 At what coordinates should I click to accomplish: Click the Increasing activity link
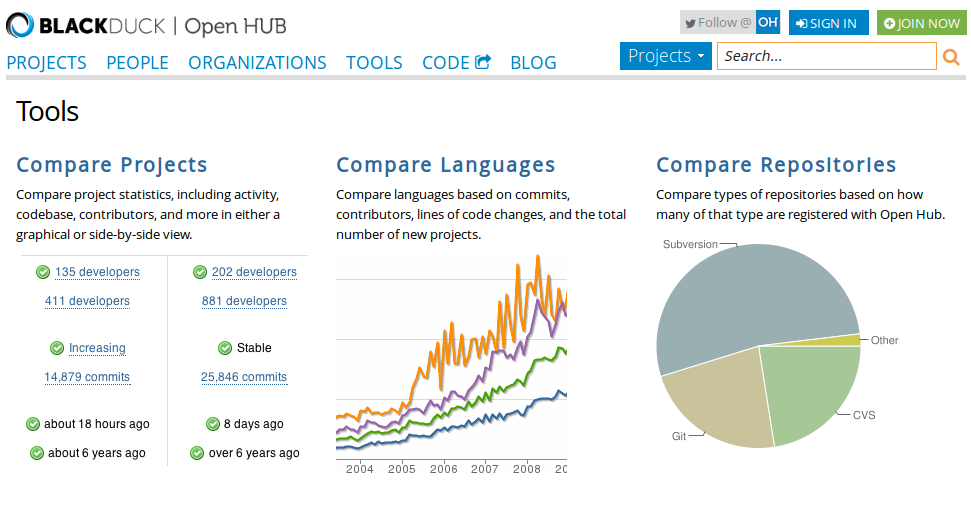(x=97, y=348)
